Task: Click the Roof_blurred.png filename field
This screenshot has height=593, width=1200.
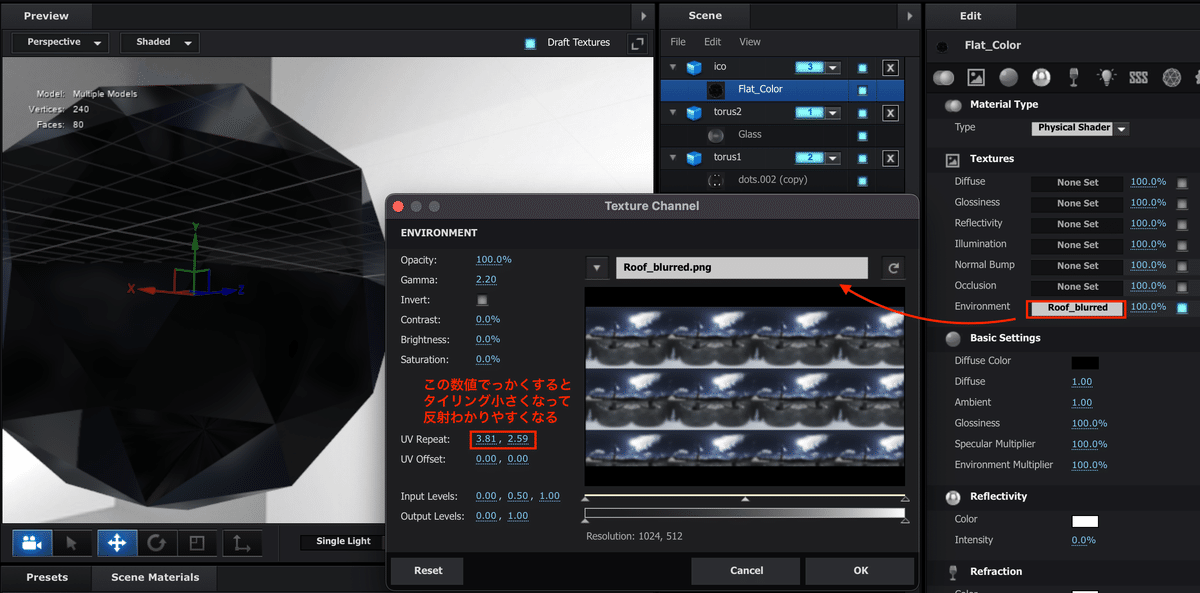Action: tap(742, 268)
